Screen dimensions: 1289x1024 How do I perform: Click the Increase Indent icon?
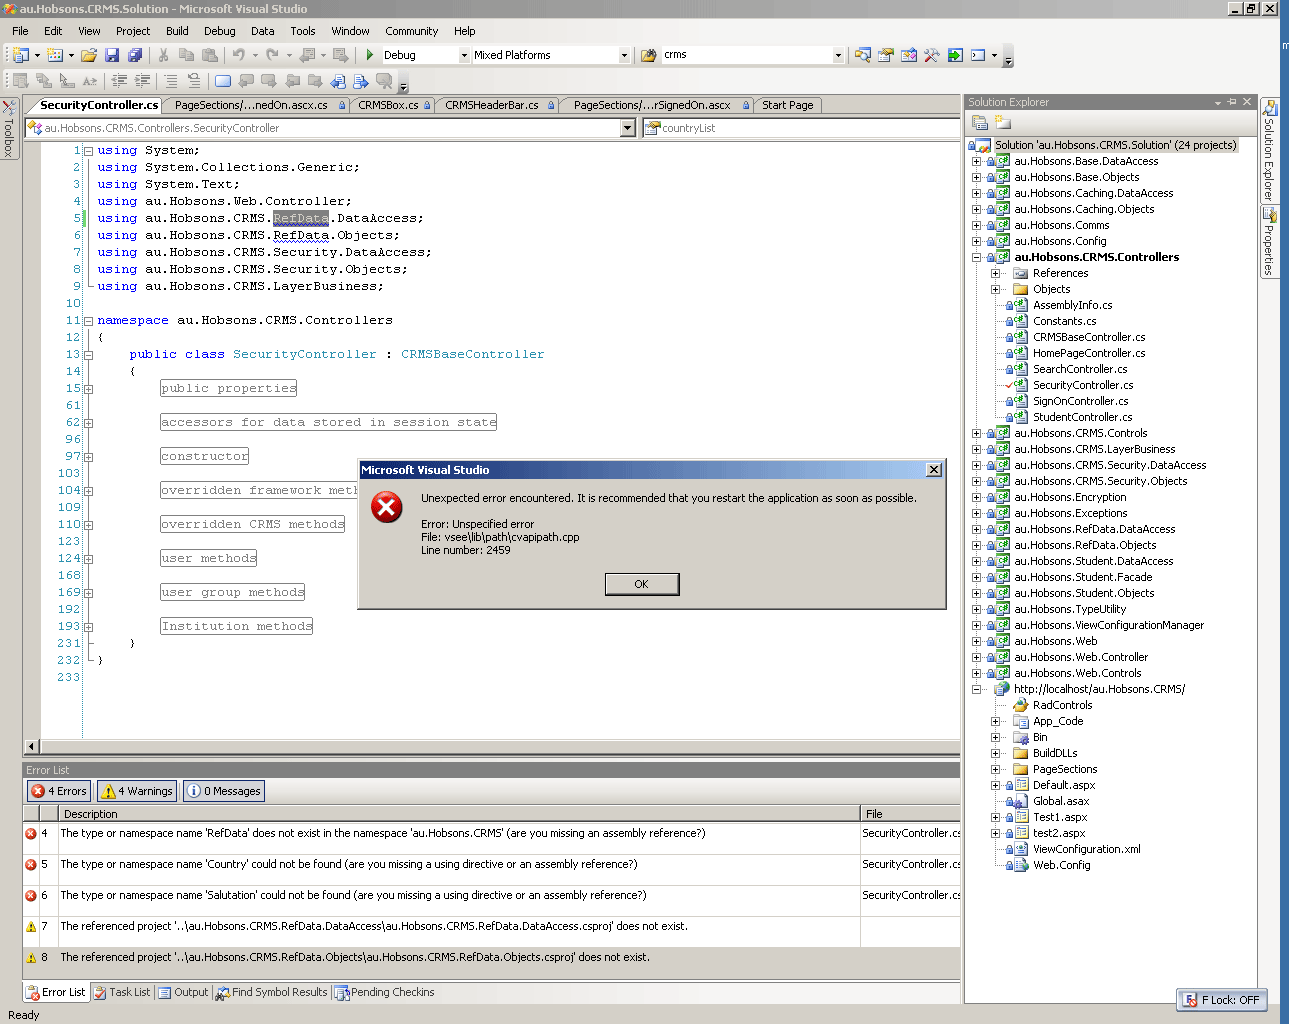click(x=143, y=81)
